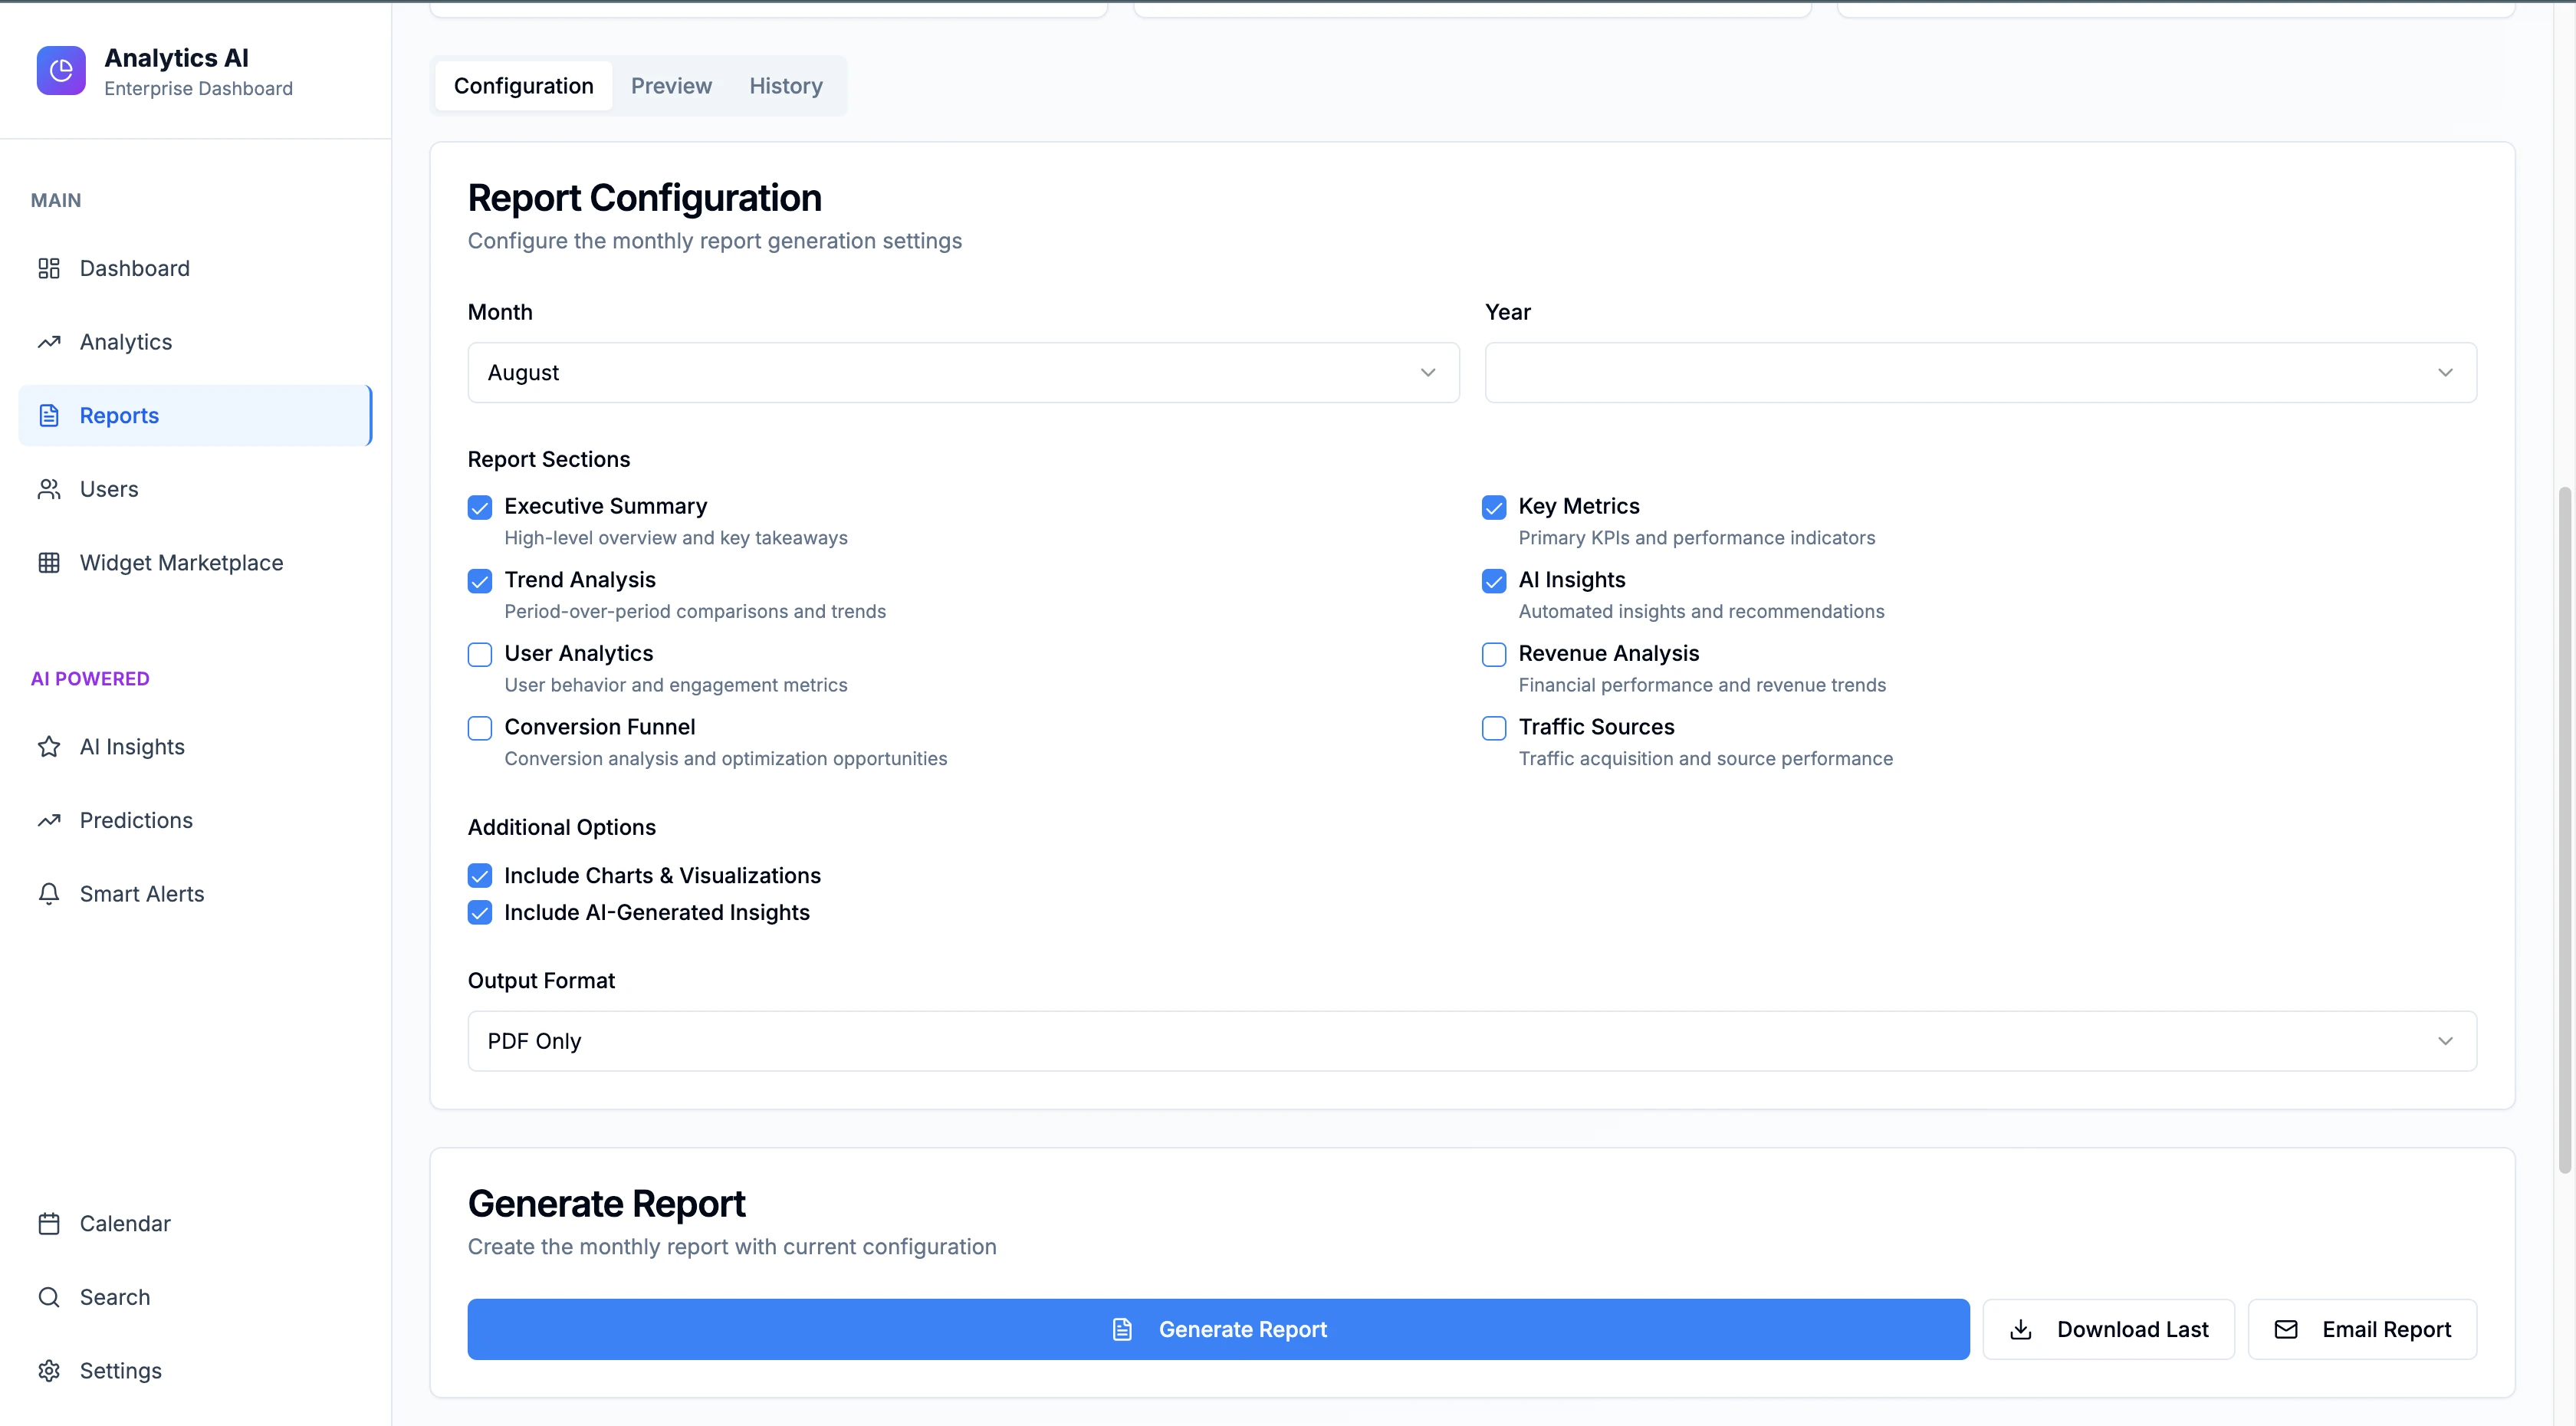This screenshot has width=2576, height=1426.
Task: Open Search from sidebar
Action: pyautogui.click(x=195, y=1297)
